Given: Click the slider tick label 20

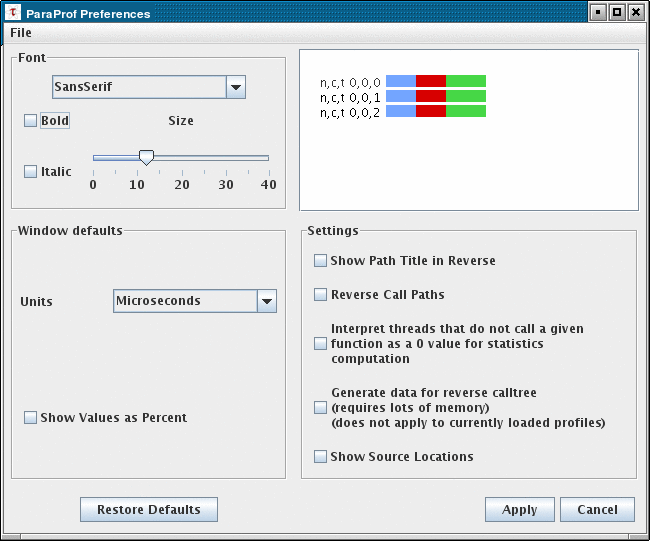Looking at the screenshot, I should 182,185.
